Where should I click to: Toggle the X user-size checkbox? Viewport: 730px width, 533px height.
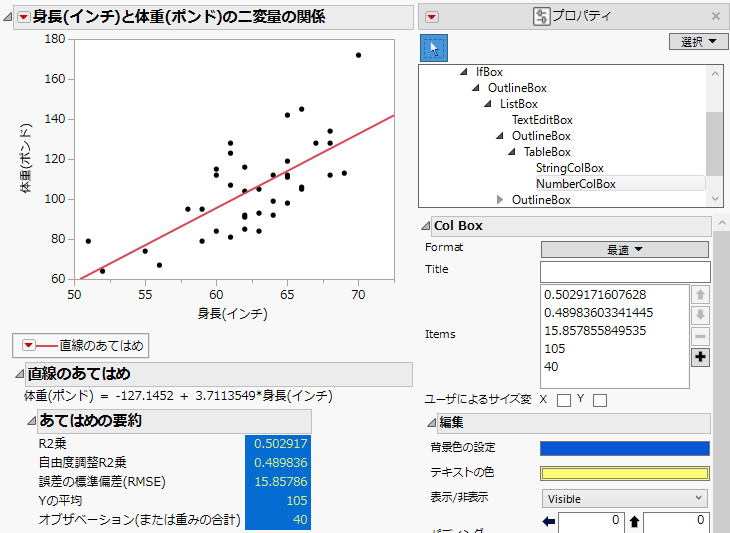click(564, 400)
